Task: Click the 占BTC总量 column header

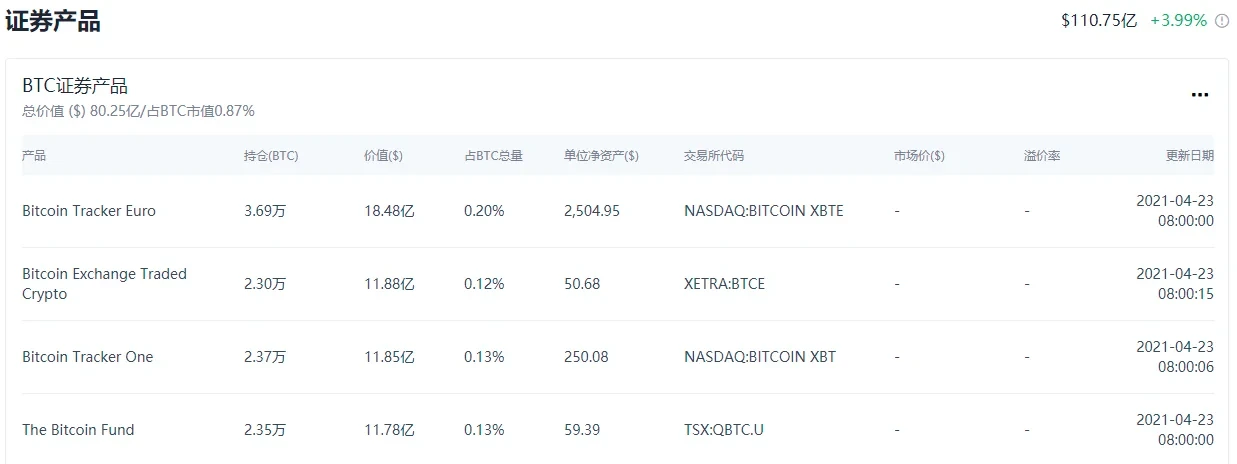Action: (493, 156)
